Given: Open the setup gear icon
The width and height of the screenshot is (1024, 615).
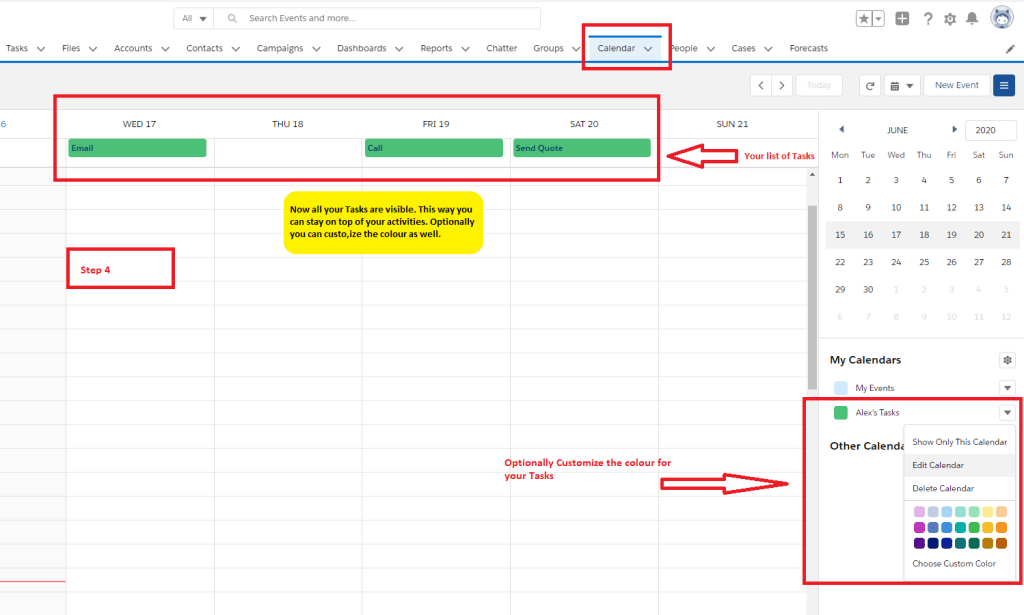Looking at the screenshot, I should click(x=950, y=19).
